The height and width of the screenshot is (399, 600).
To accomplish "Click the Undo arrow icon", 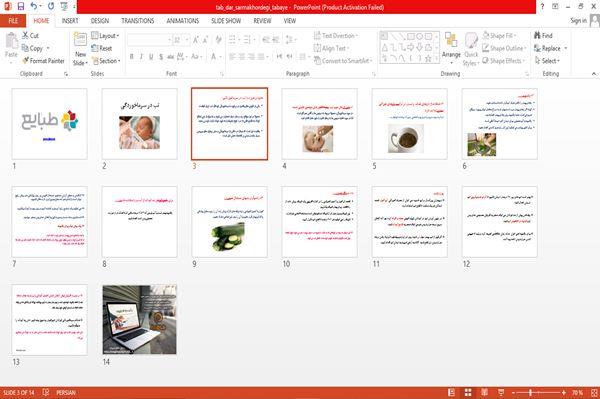I will pos(34,6).
